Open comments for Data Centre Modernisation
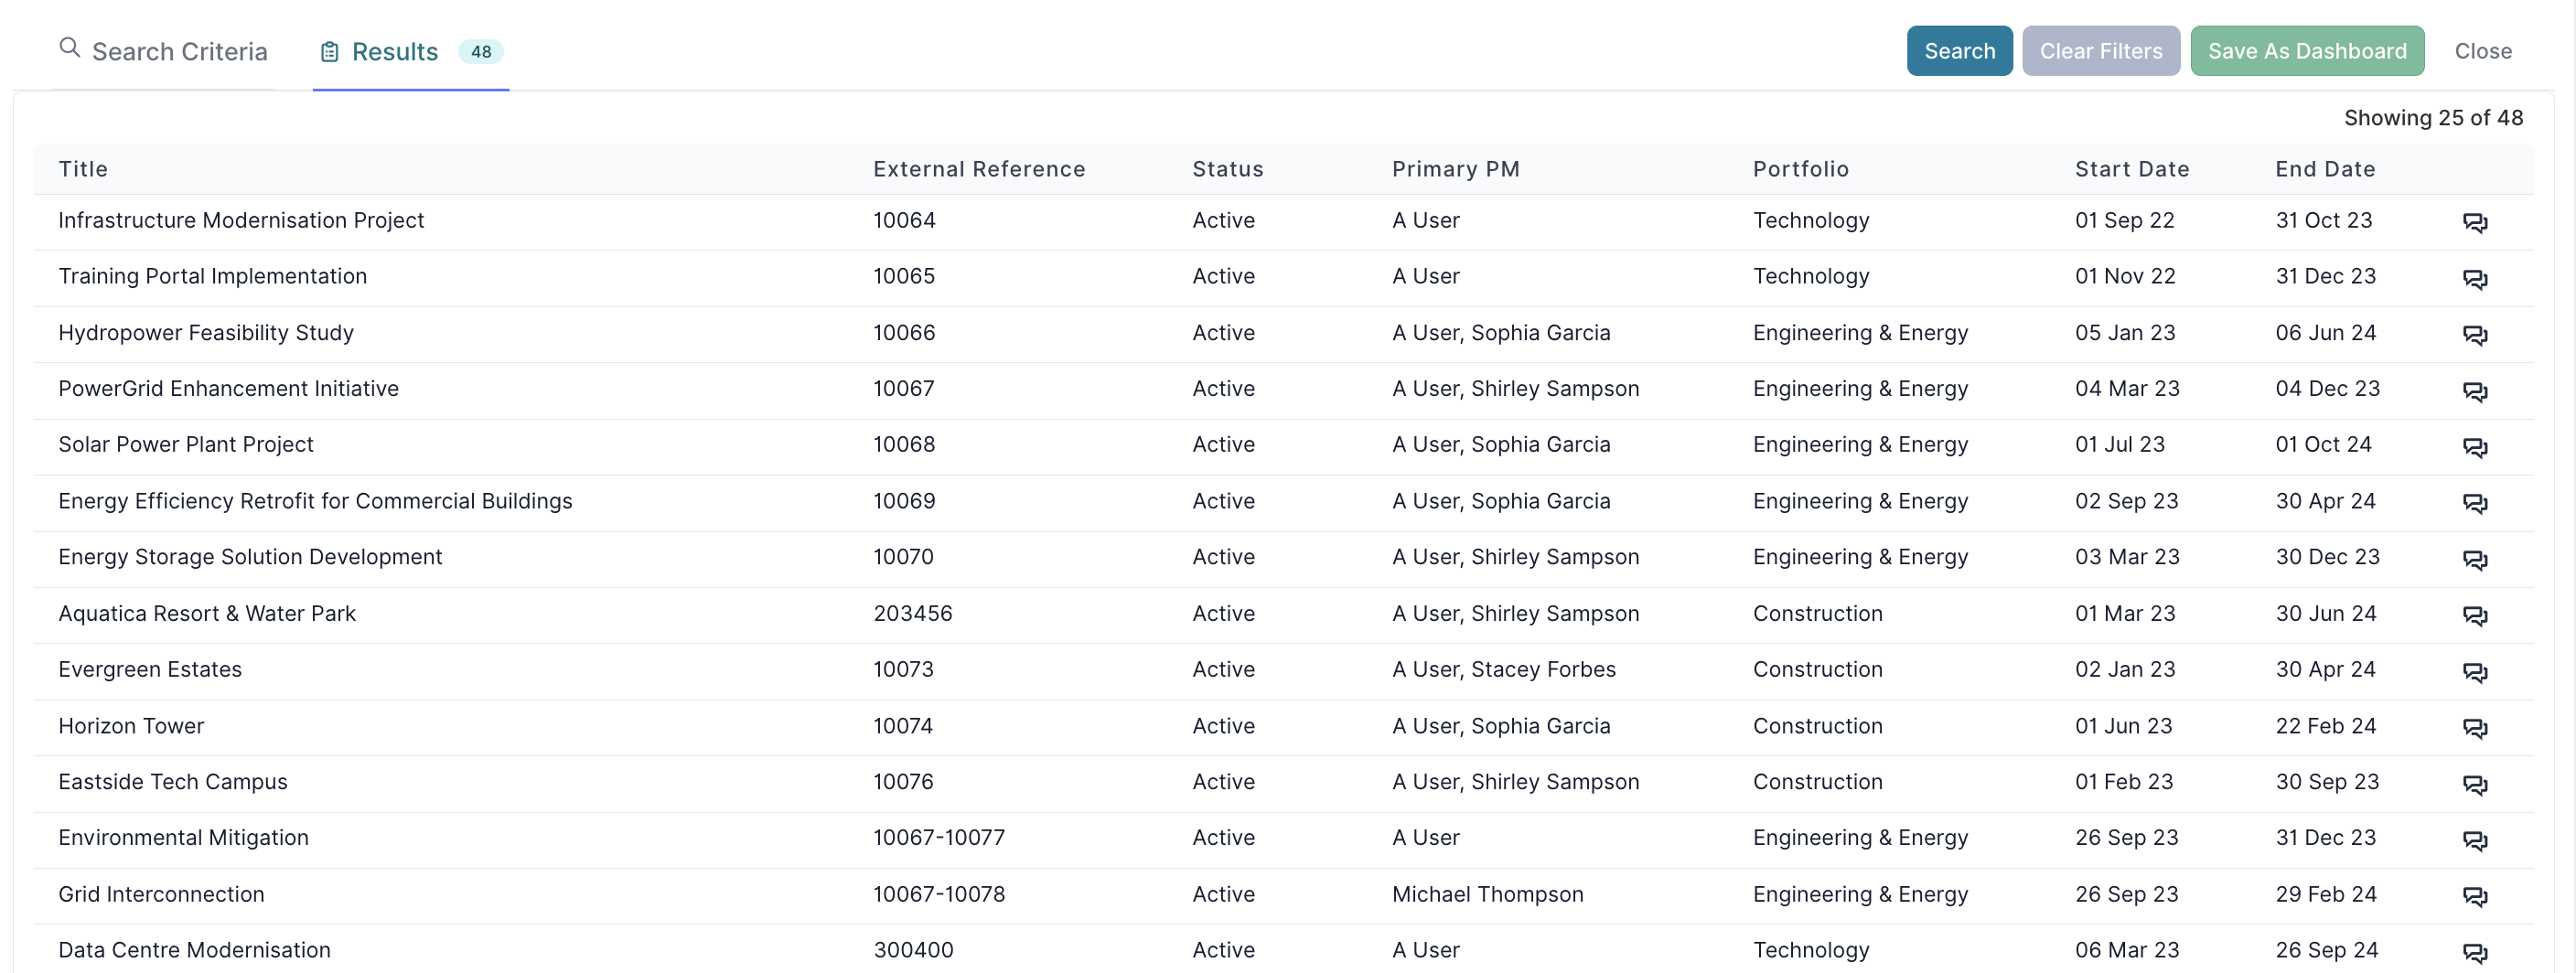This screenshot has width=2576, height=973. [2474, 952]
